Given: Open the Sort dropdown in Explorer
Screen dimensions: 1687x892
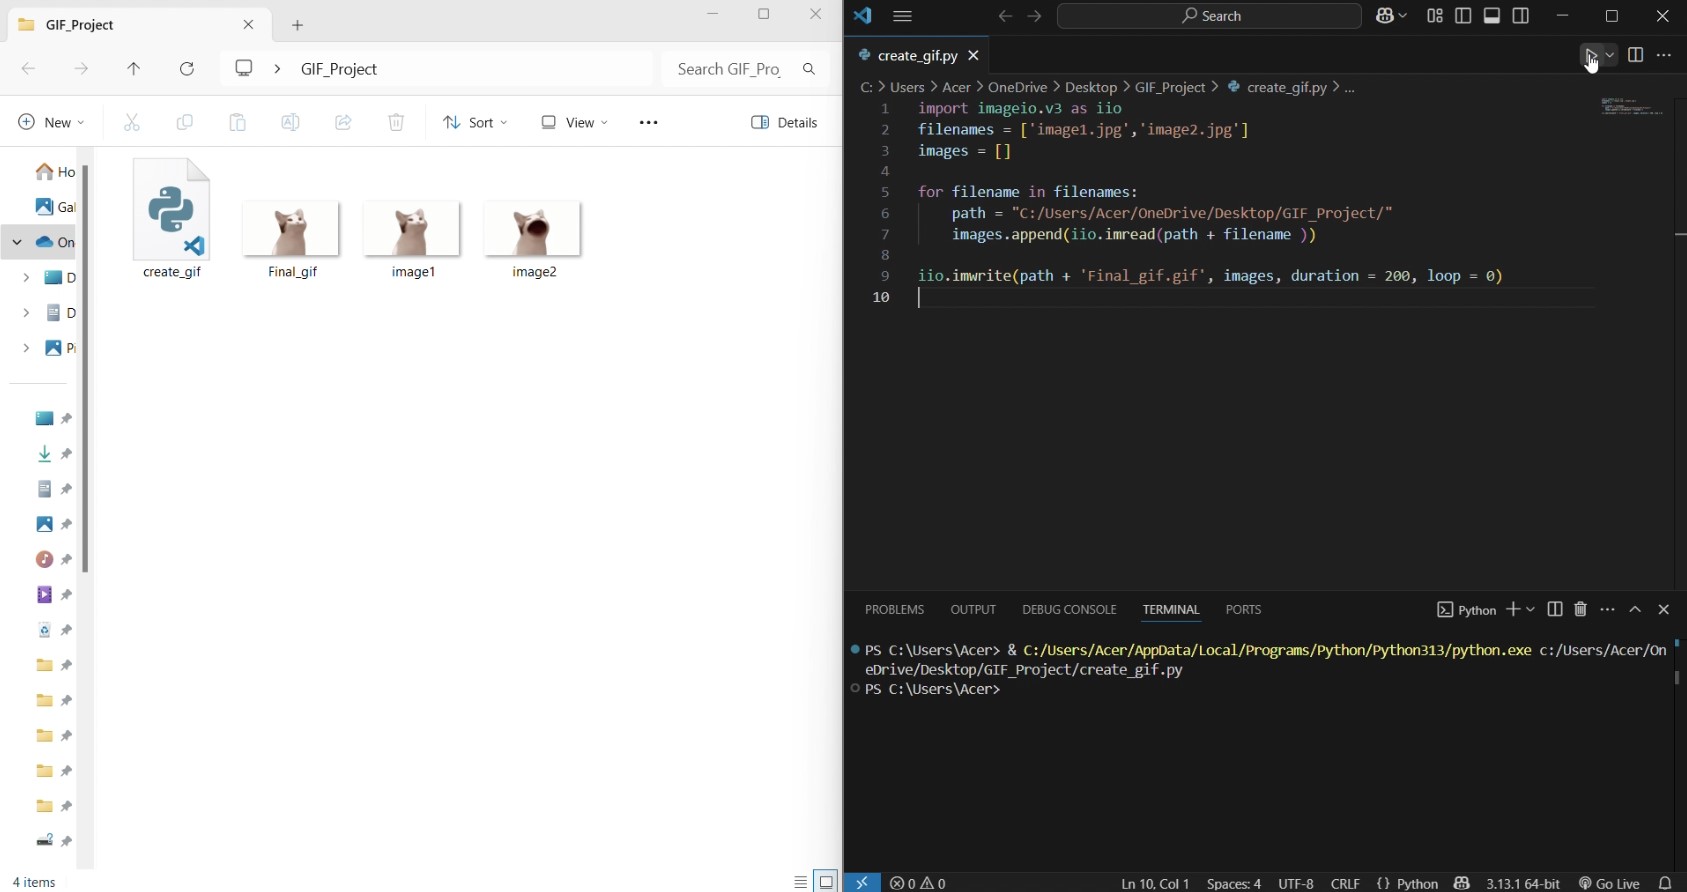Looking at the screenshot, I should click(475, 122).
